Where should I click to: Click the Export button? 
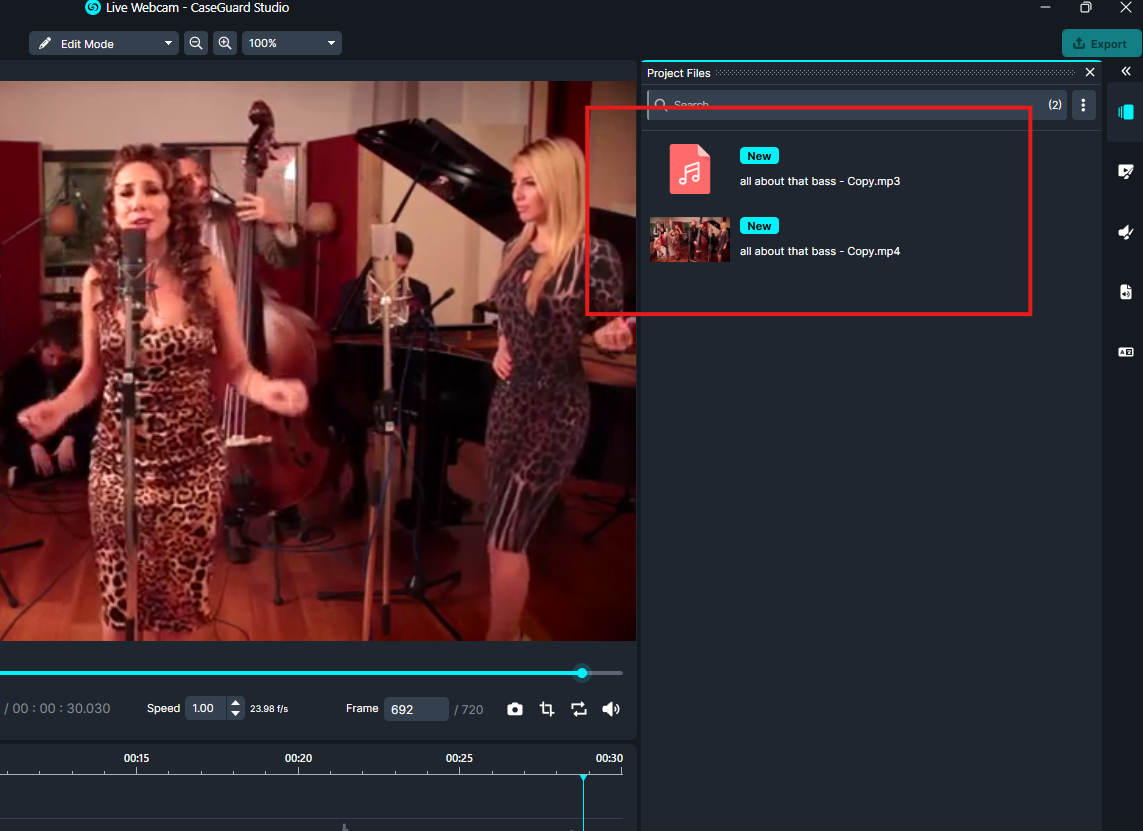pyautogui.click(x=1099, y=44)
